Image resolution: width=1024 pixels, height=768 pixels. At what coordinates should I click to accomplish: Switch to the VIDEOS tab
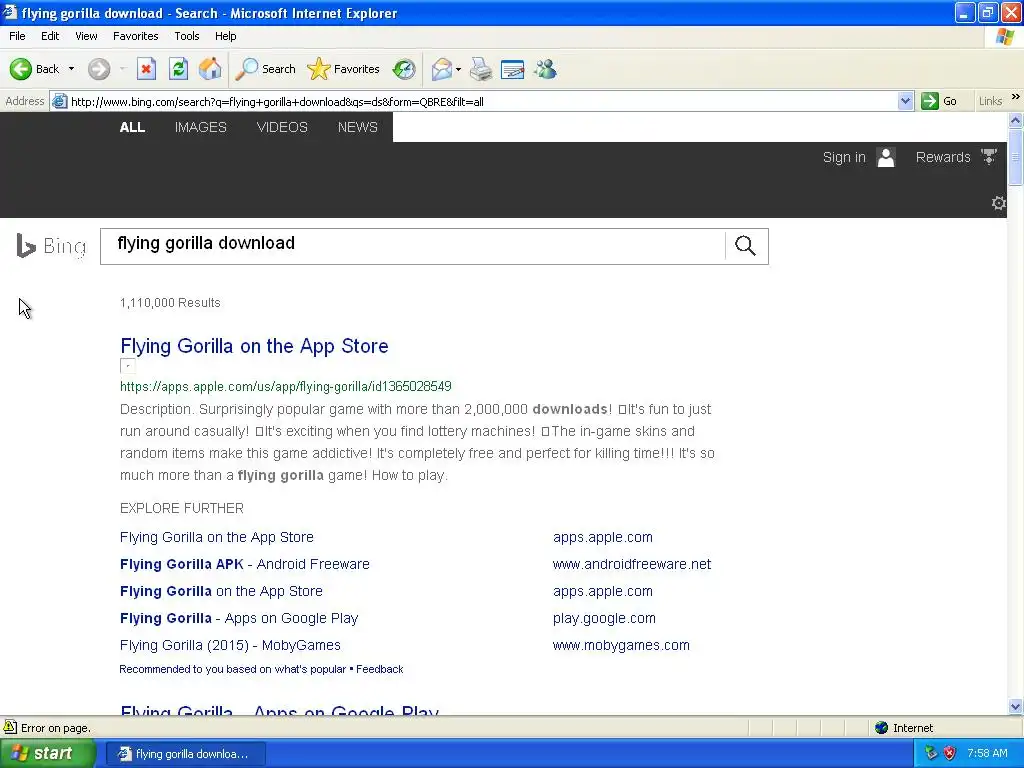tap(282, 127)
